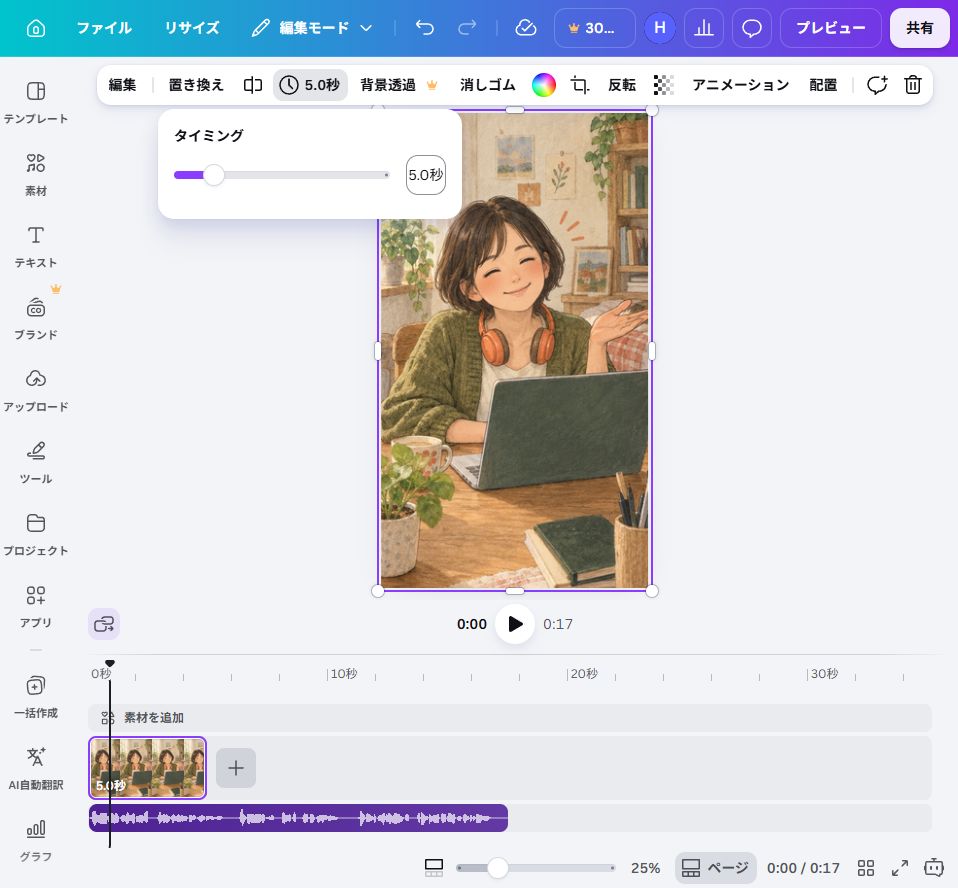958x888 pixels.
Task: Click the 素材を追加 track
Action: click(x=510, y=717)
